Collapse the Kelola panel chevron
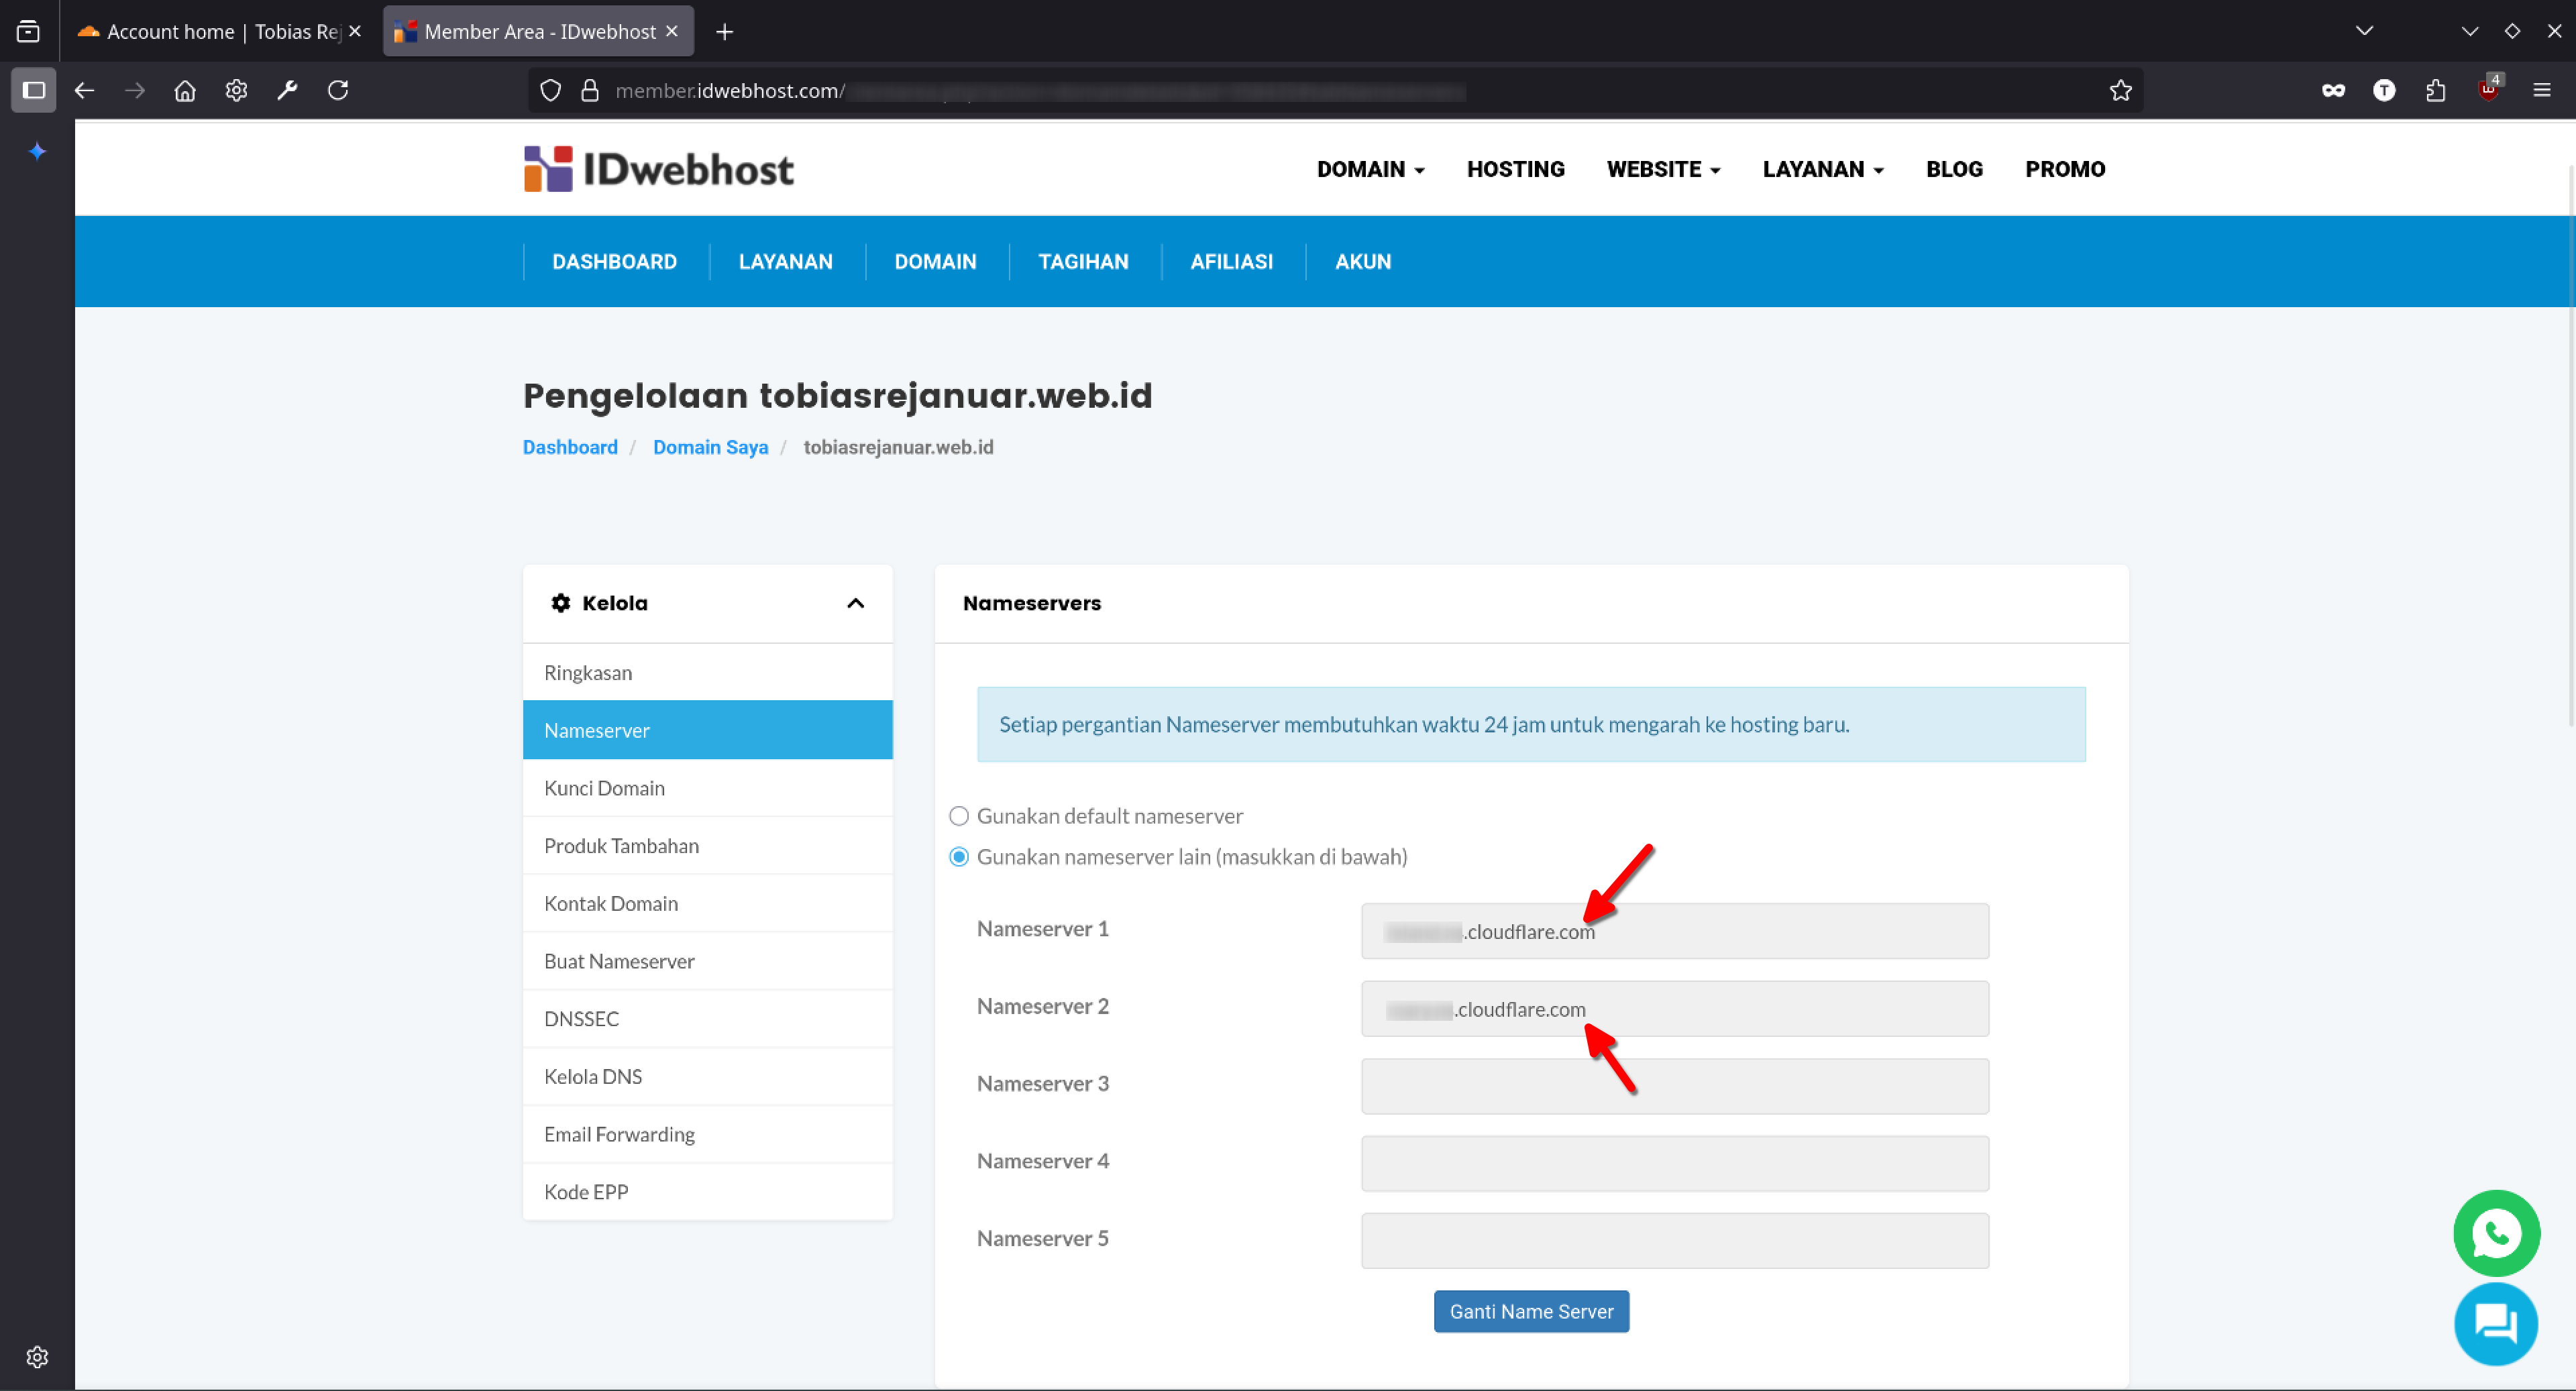The height and width of the screenshot is (1391, 2576). coord(855,603)
